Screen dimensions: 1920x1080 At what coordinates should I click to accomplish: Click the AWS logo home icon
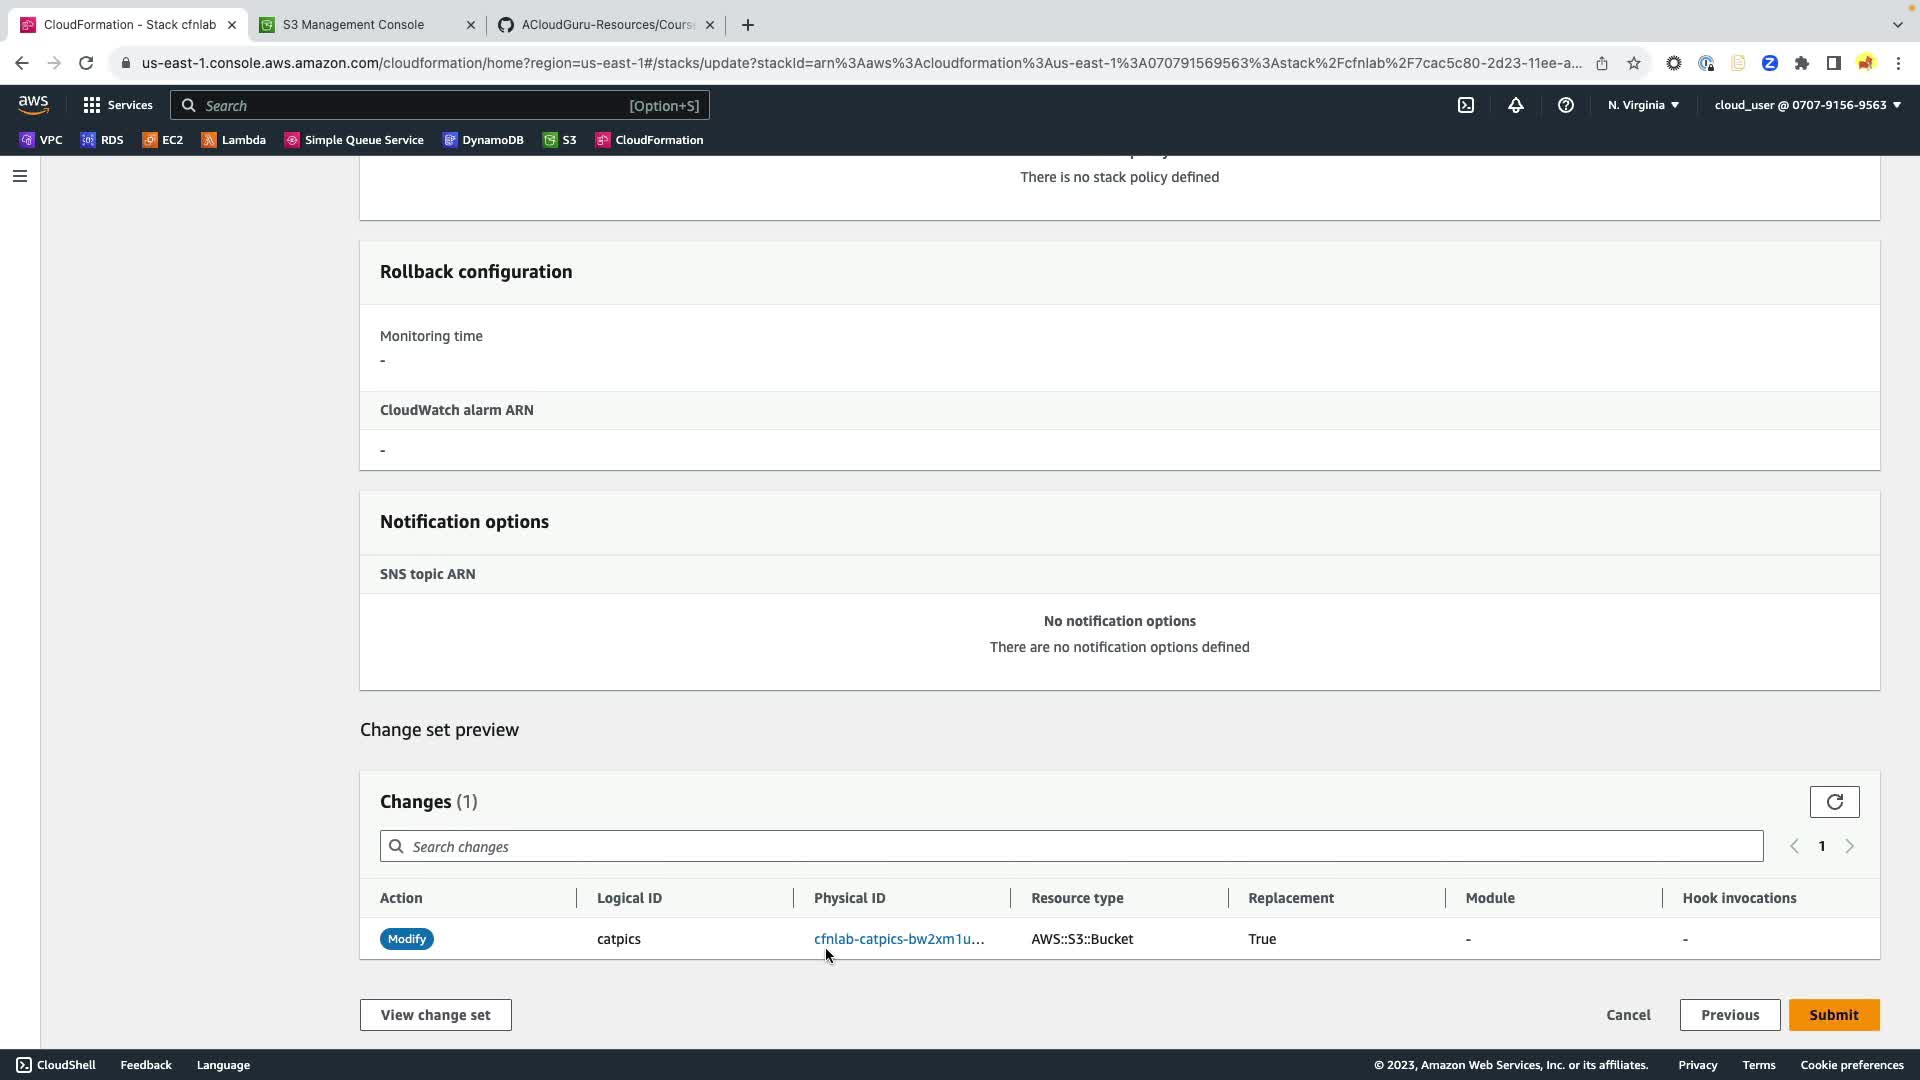33,104
